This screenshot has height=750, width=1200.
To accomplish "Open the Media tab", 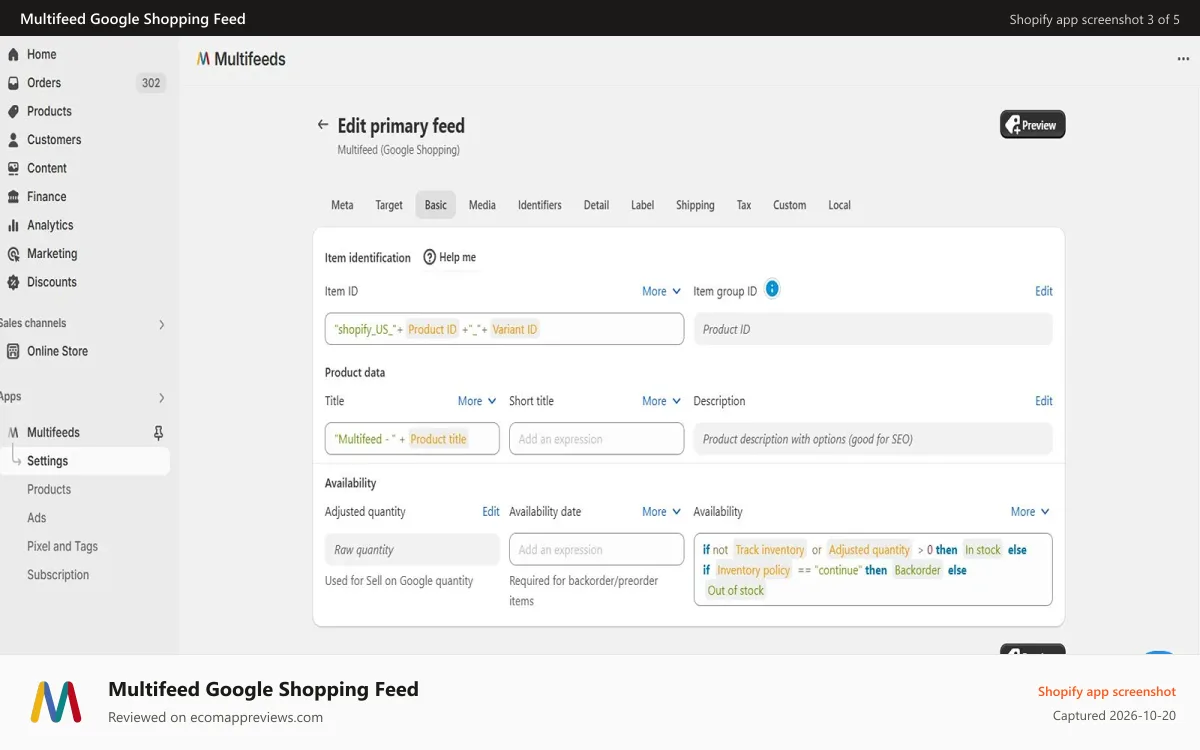I will pyautogui.click(x=482, y=205).
